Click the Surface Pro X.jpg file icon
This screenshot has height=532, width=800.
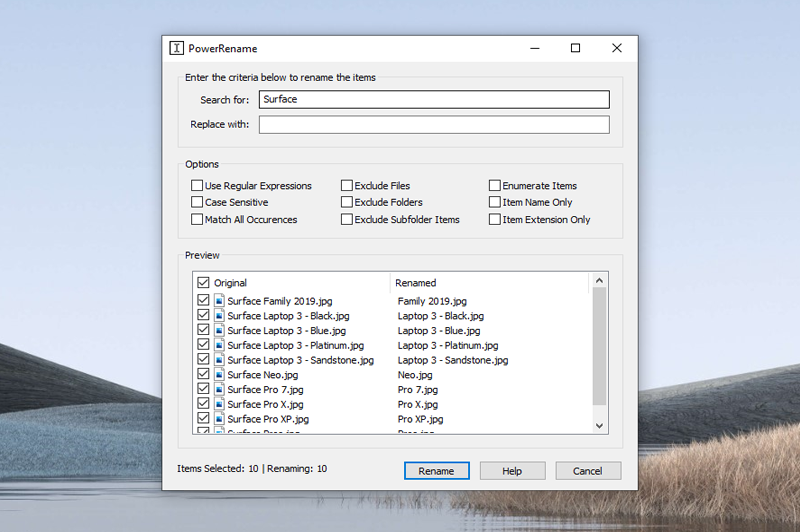click(x=219, y=404)
